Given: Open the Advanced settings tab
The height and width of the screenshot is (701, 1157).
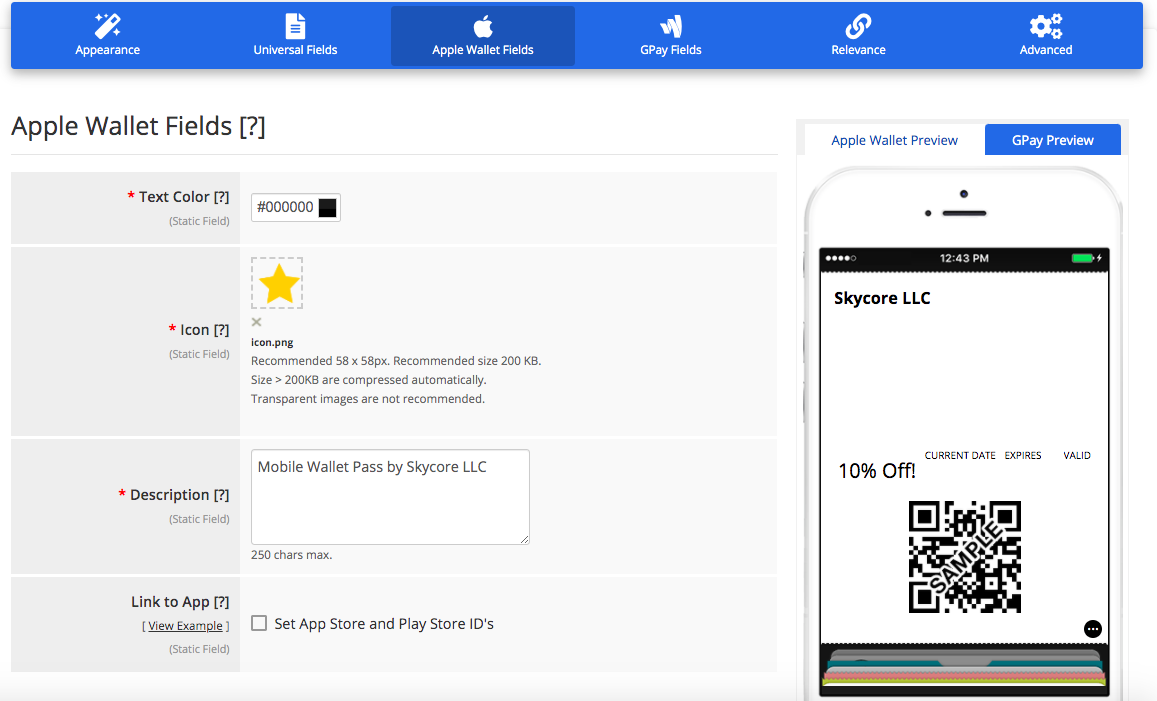Looking at the screenshot, I should pyautogui.click(x=1046, y=35).
